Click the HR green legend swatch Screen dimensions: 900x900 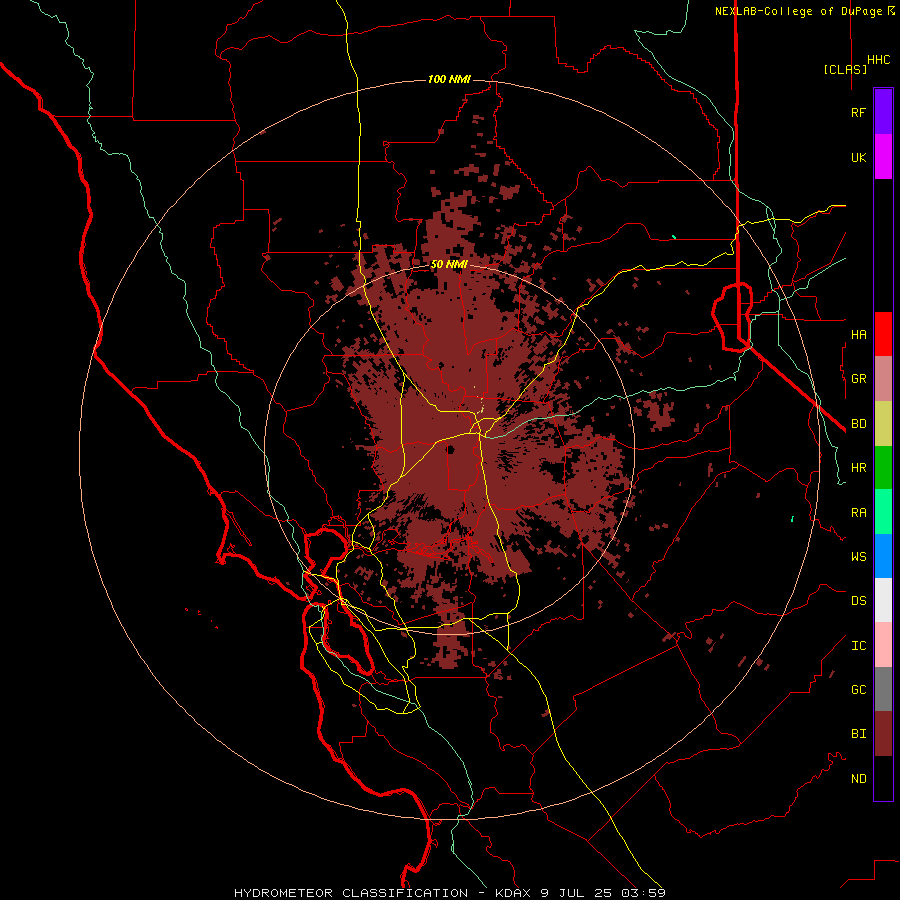(883, 468)
